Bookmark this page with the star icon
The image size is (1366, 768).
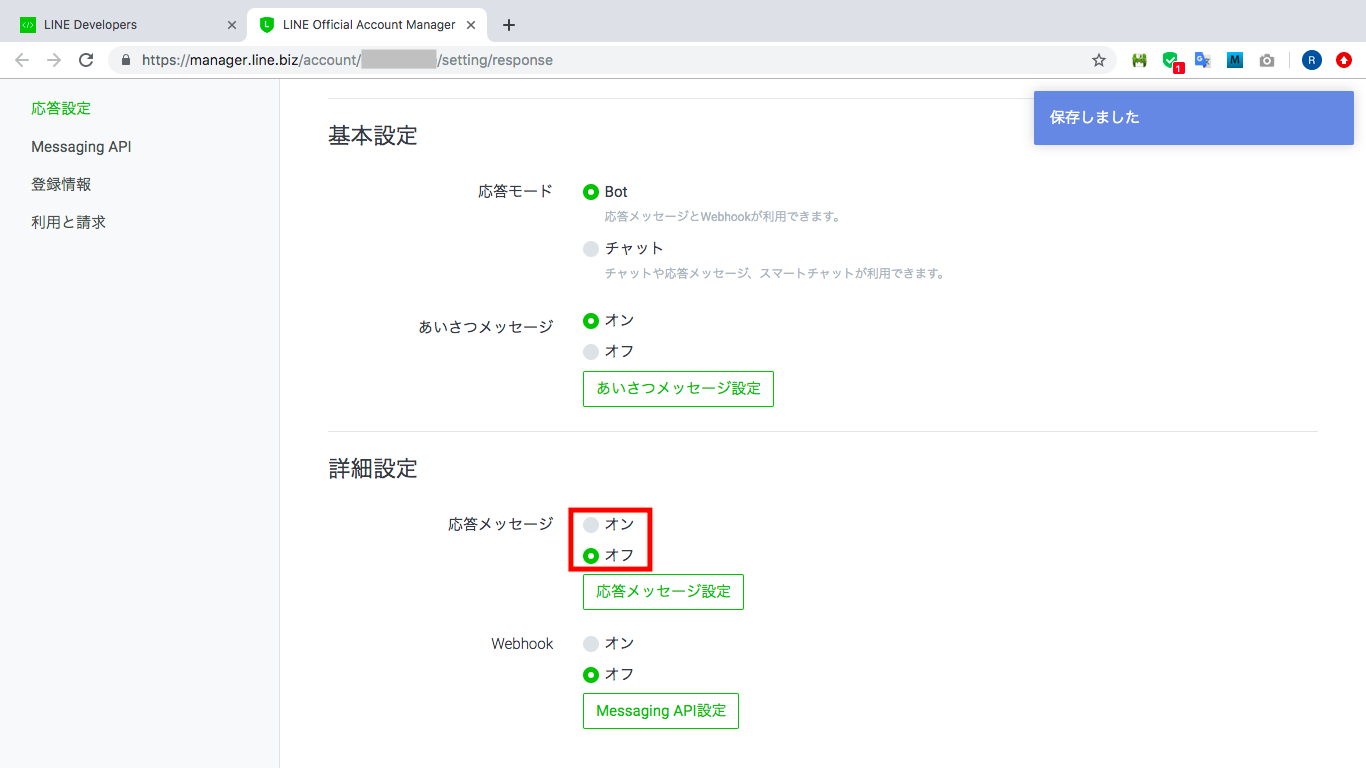point(1099,60)
